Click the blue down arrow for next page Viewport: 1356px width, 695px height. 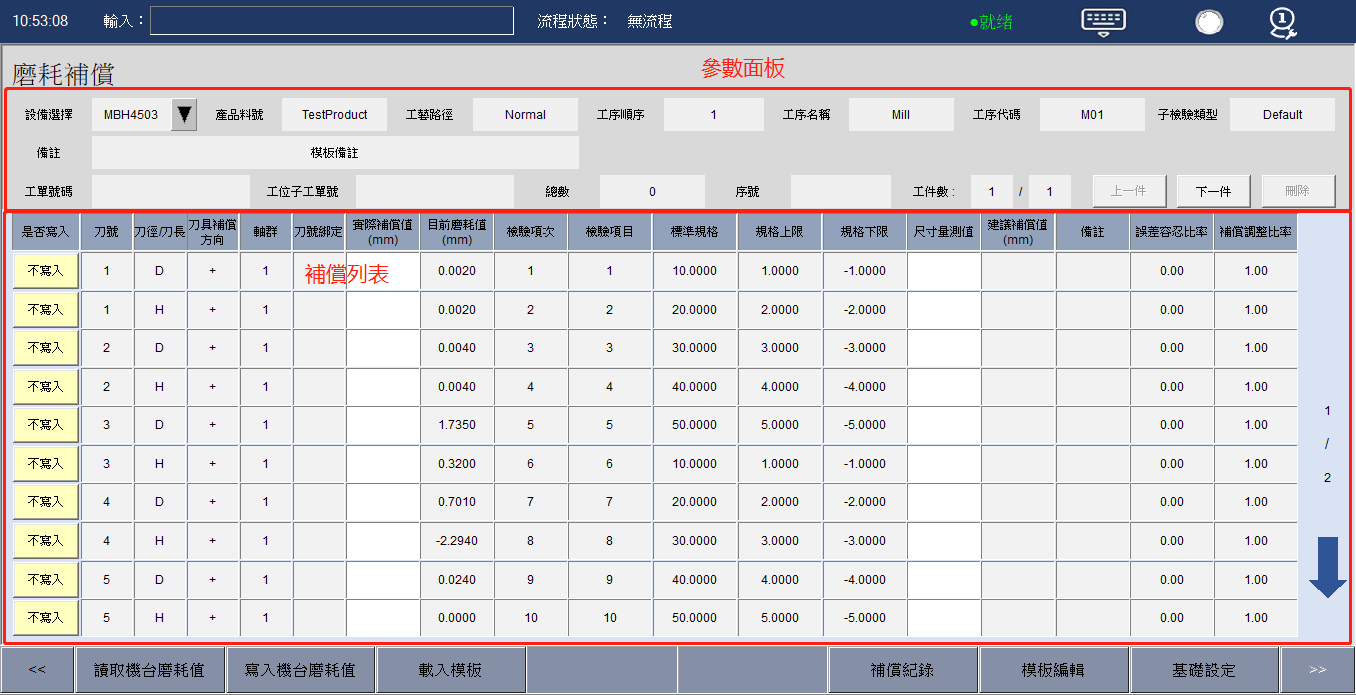click(1327, 568)
